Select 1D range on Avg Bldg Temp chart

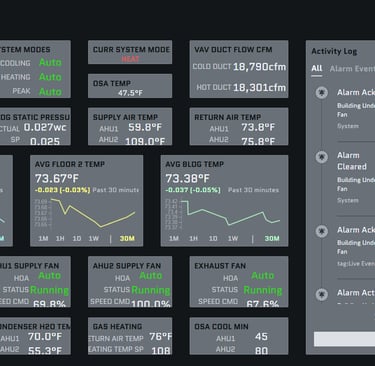(x=213, y=238)
